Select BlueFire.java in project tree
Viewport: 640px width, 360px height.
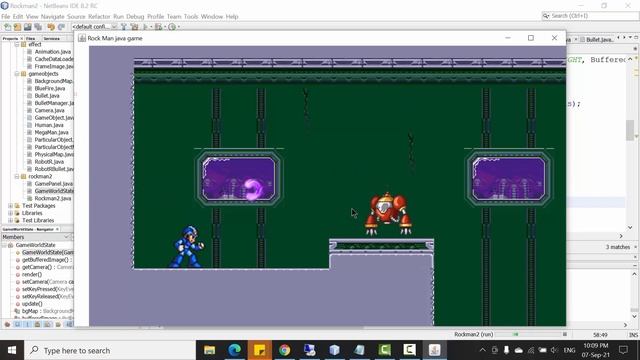(x=50, y=89)
